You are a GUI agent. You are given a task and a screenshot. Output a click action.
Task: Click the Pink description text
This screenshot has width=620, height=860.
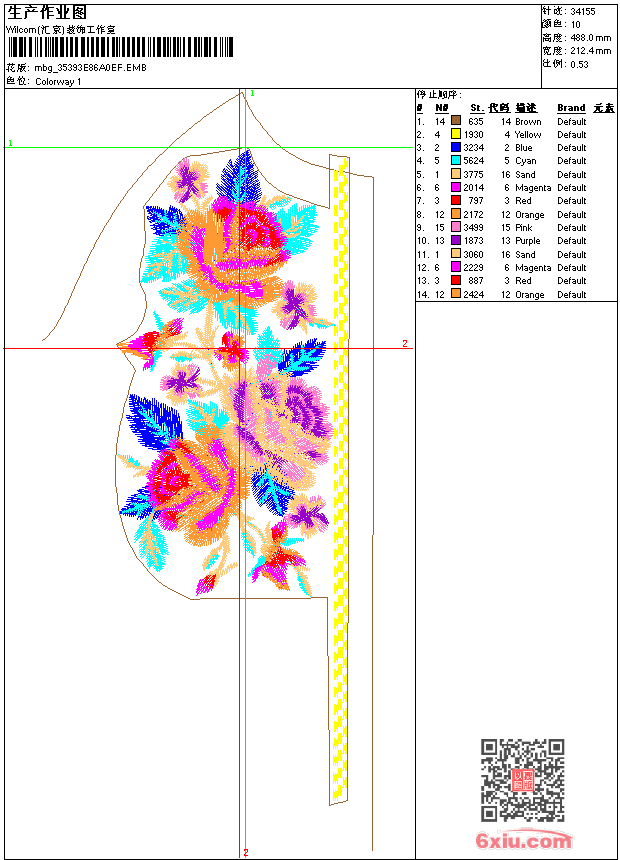(524, 228)
